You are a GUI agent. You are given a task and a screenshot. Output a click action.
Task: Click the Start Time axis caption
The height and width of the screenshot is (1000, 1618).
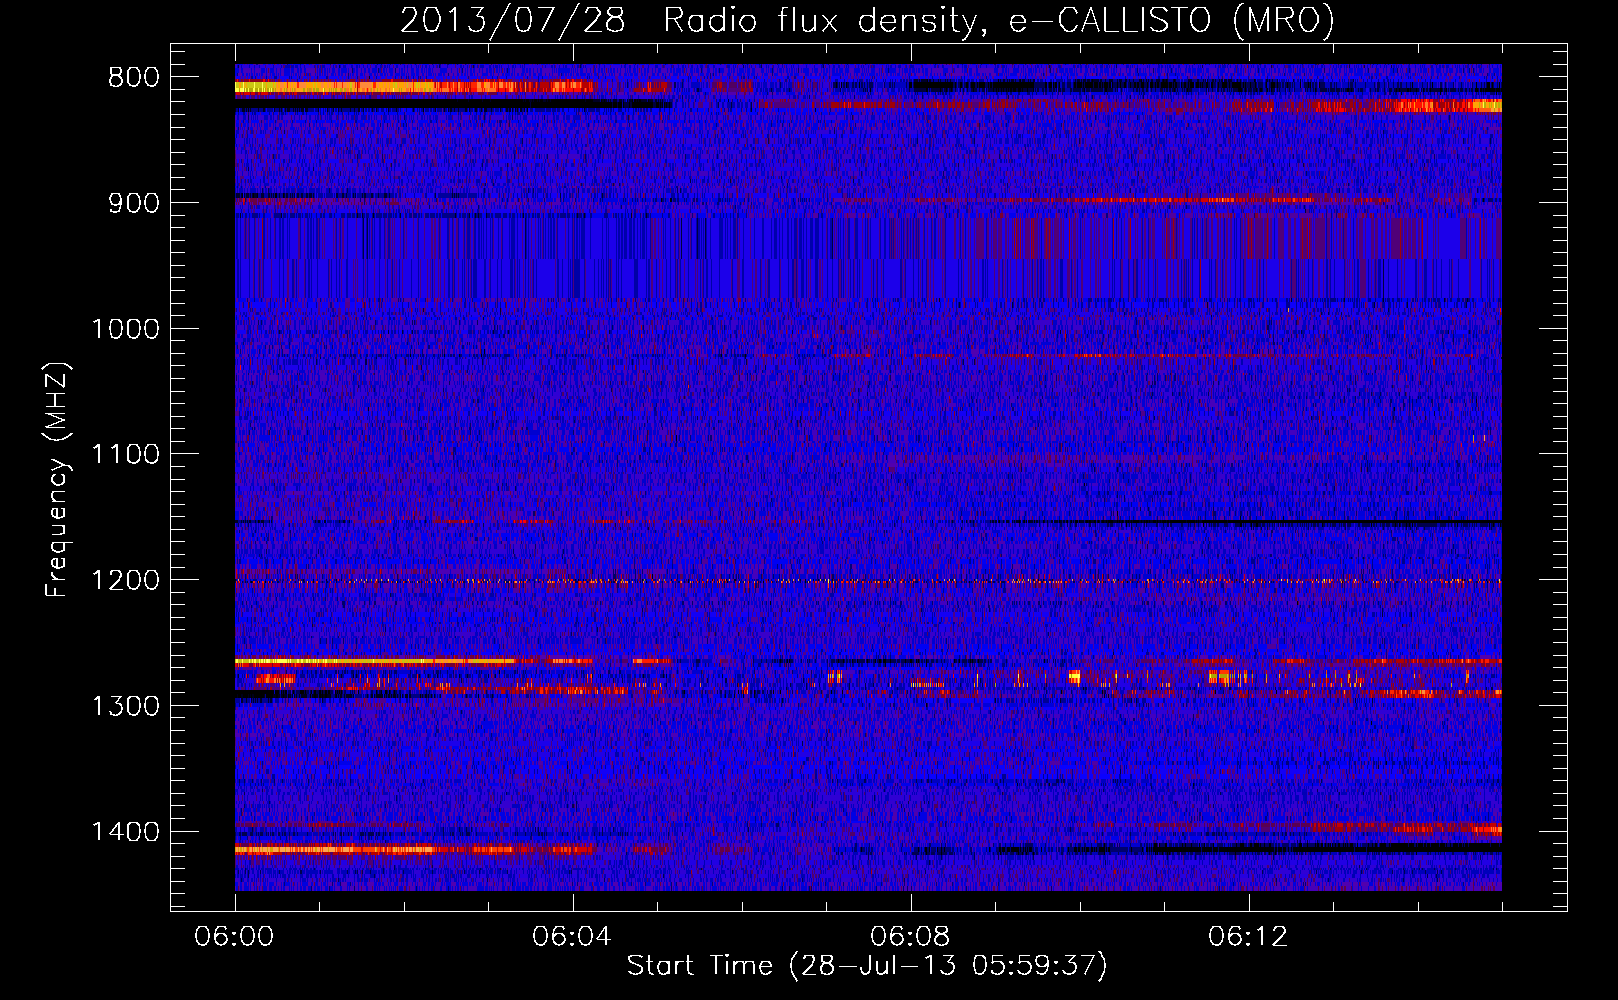click(867, 966)
